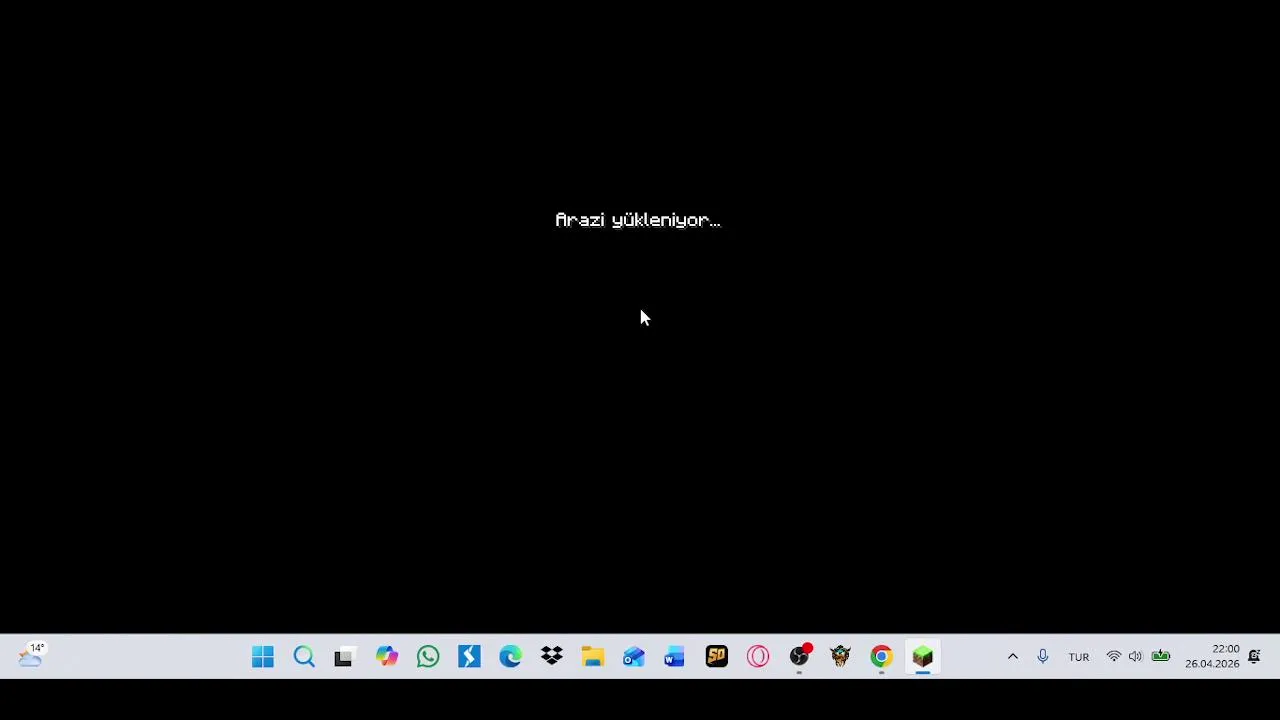Change the TUR input language

[x=1079, y=657]
